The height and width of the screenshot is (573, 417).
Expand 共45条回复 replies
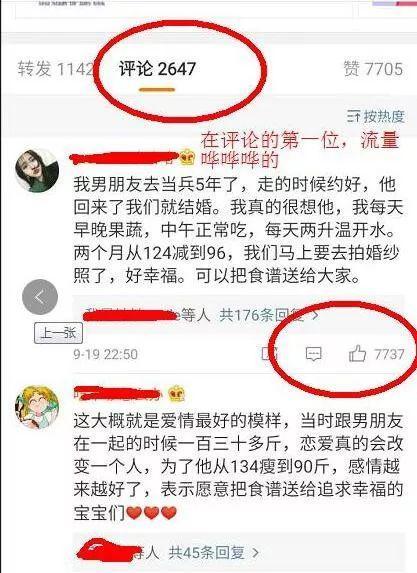214,553
